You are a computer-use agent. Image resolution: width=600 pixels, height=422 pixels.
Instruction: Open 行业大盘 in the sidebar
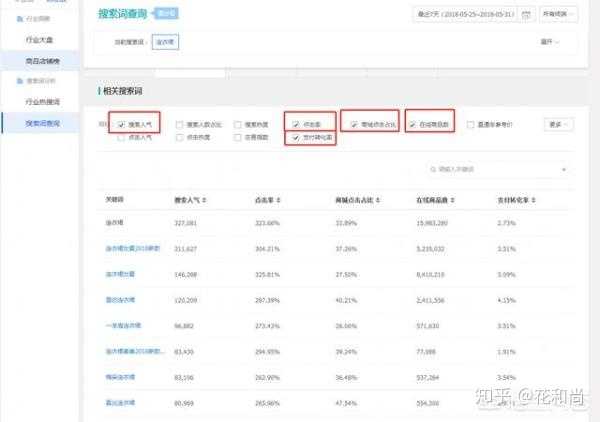(x=40, y=41)
